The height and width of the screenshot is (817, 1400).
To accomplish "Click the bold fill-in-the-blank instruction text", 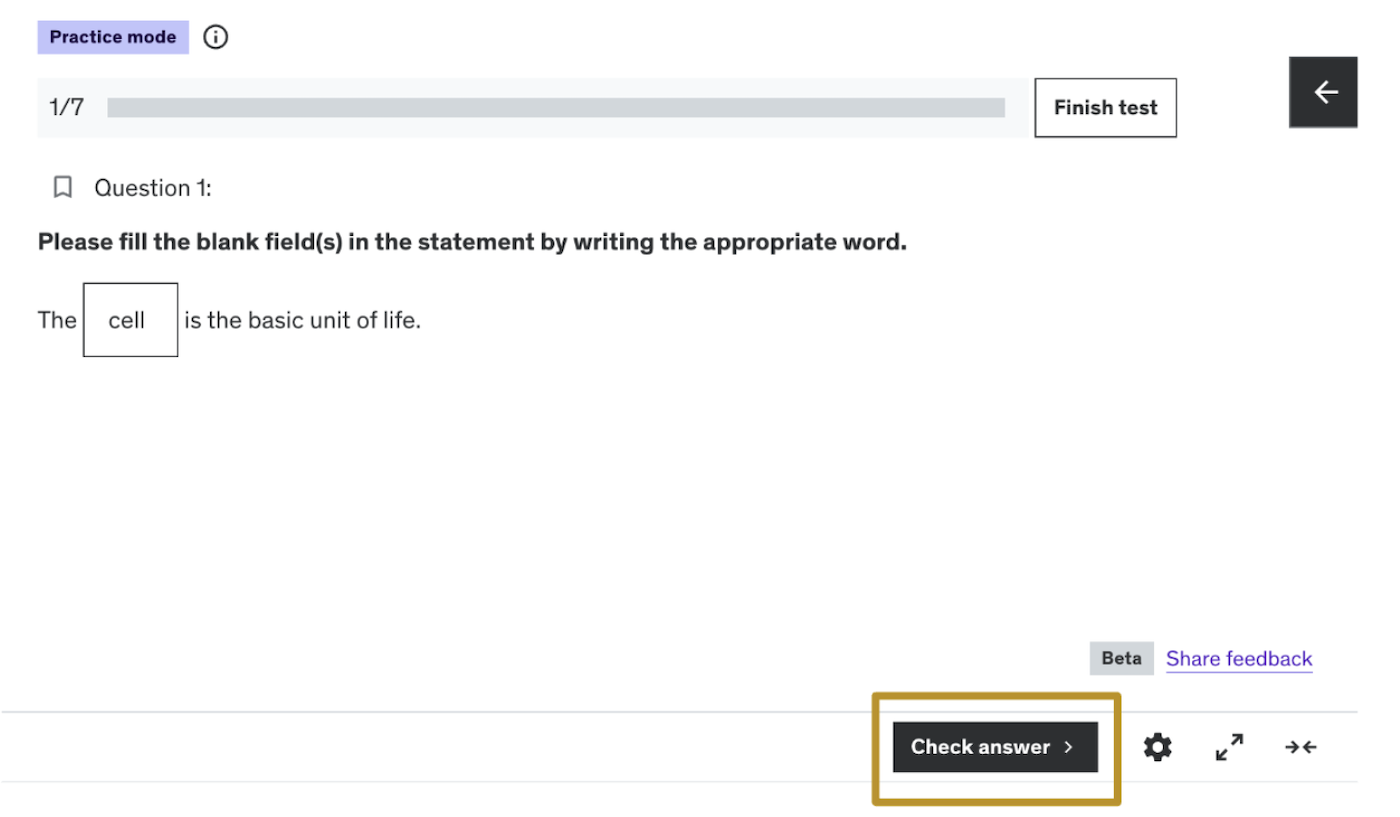I will coord(472,242).
